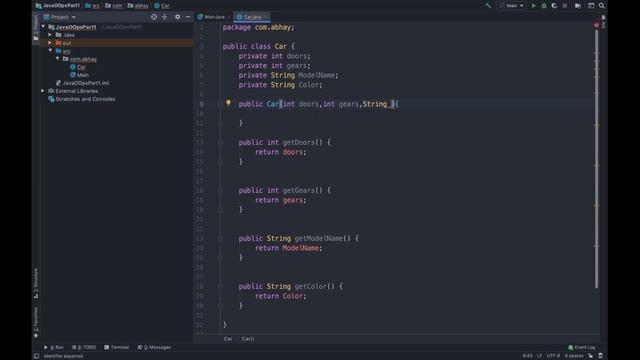
Task: Open the TODO tool window tab
Action: coord(84,347)
